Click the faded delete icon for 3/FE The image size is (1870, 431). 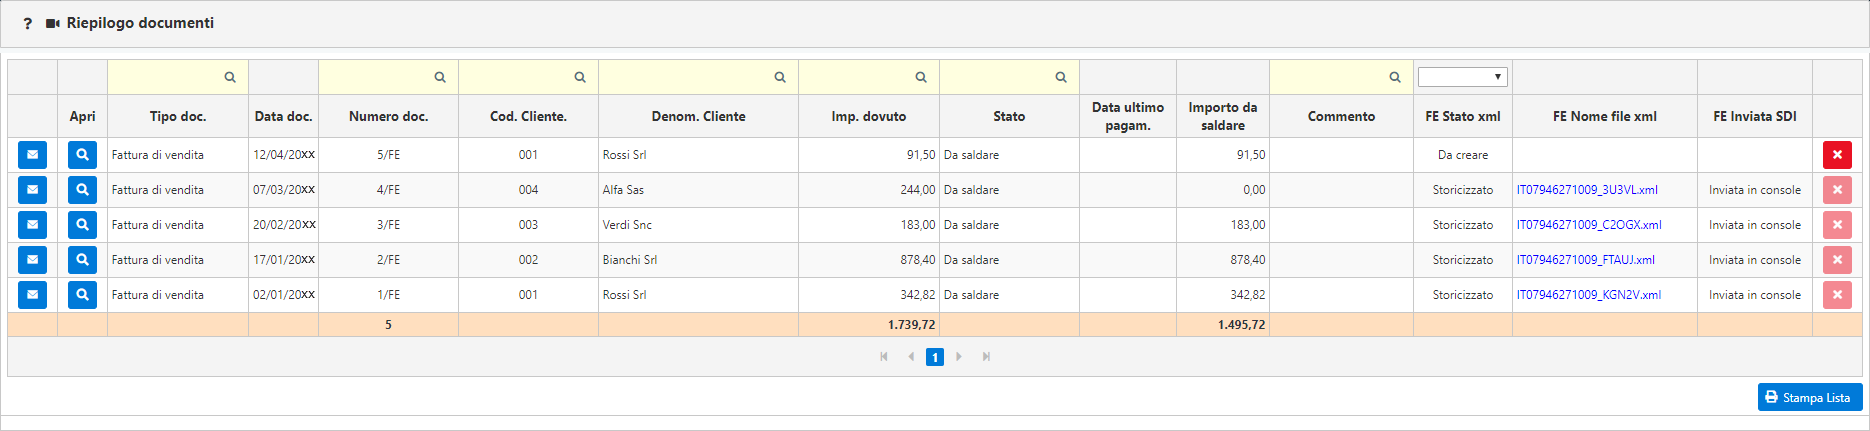pos(1837,225)
